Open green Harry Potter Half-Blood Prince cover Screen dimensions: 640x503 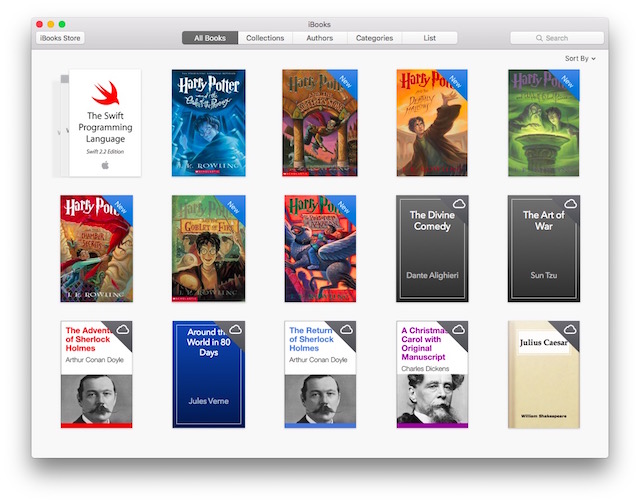[544, 123]
